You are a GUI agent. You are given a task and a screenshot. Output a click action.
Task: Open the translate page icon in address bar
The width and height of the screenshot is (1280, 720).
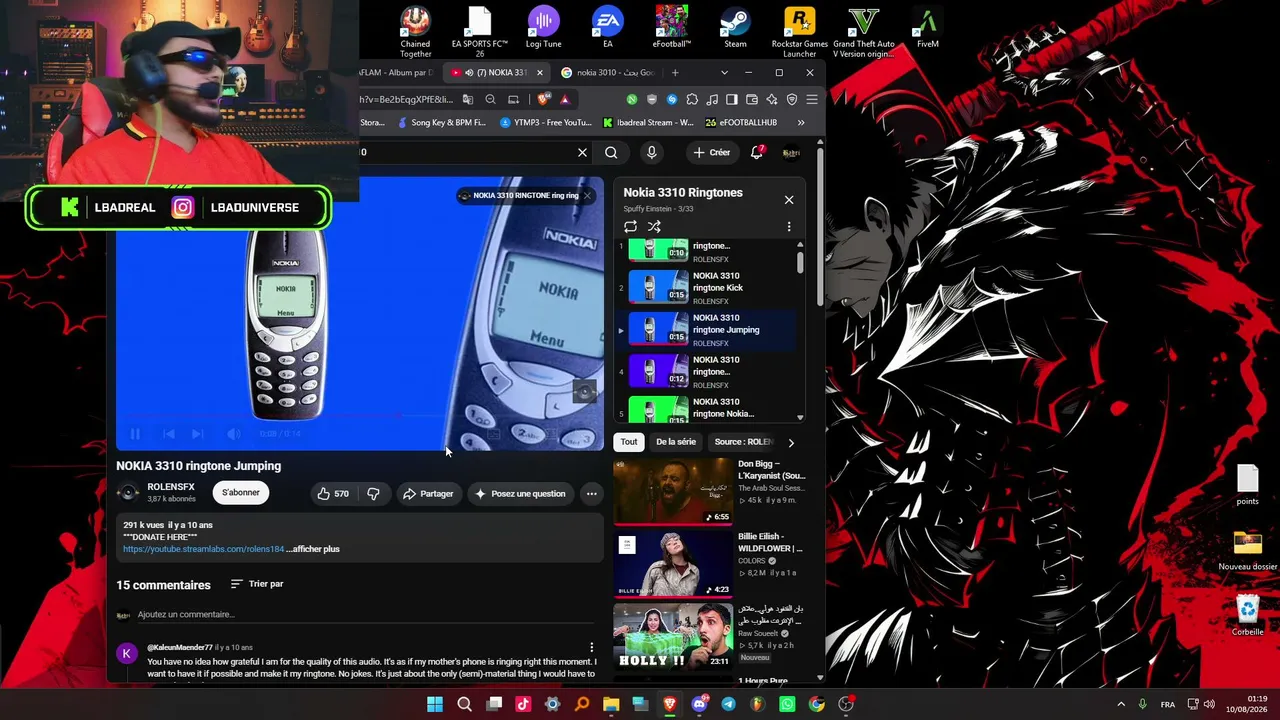click(467, 99)
